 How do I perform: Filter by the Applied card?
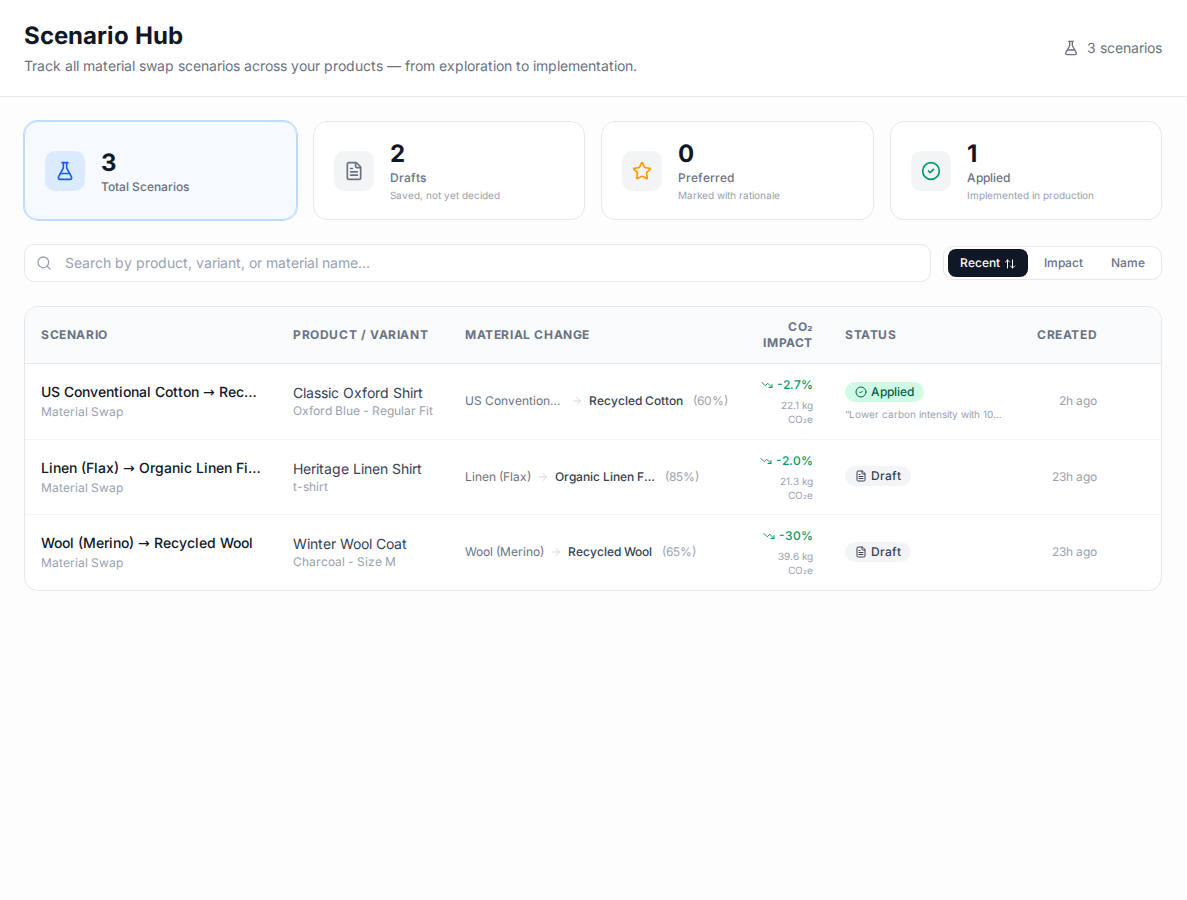click(x=1026, y=170)
